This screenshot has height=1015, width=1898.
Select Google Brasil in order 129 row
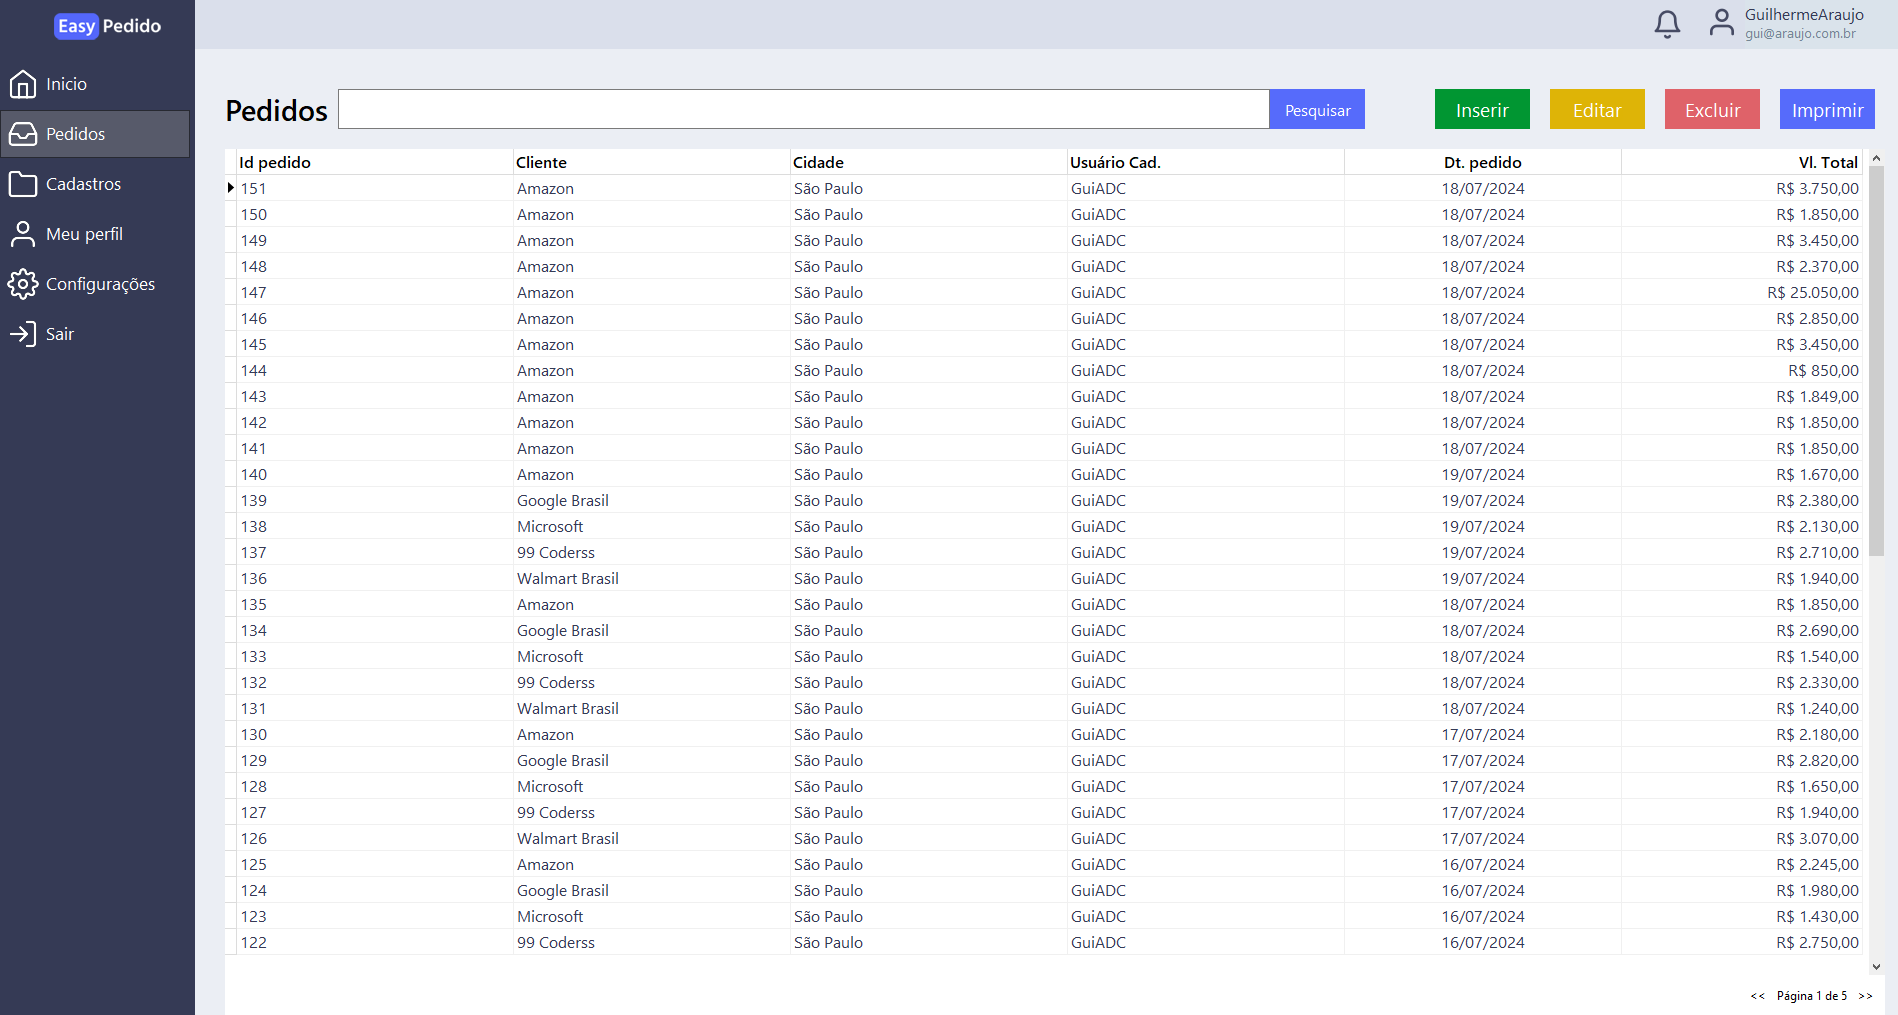tap(563, 760)
